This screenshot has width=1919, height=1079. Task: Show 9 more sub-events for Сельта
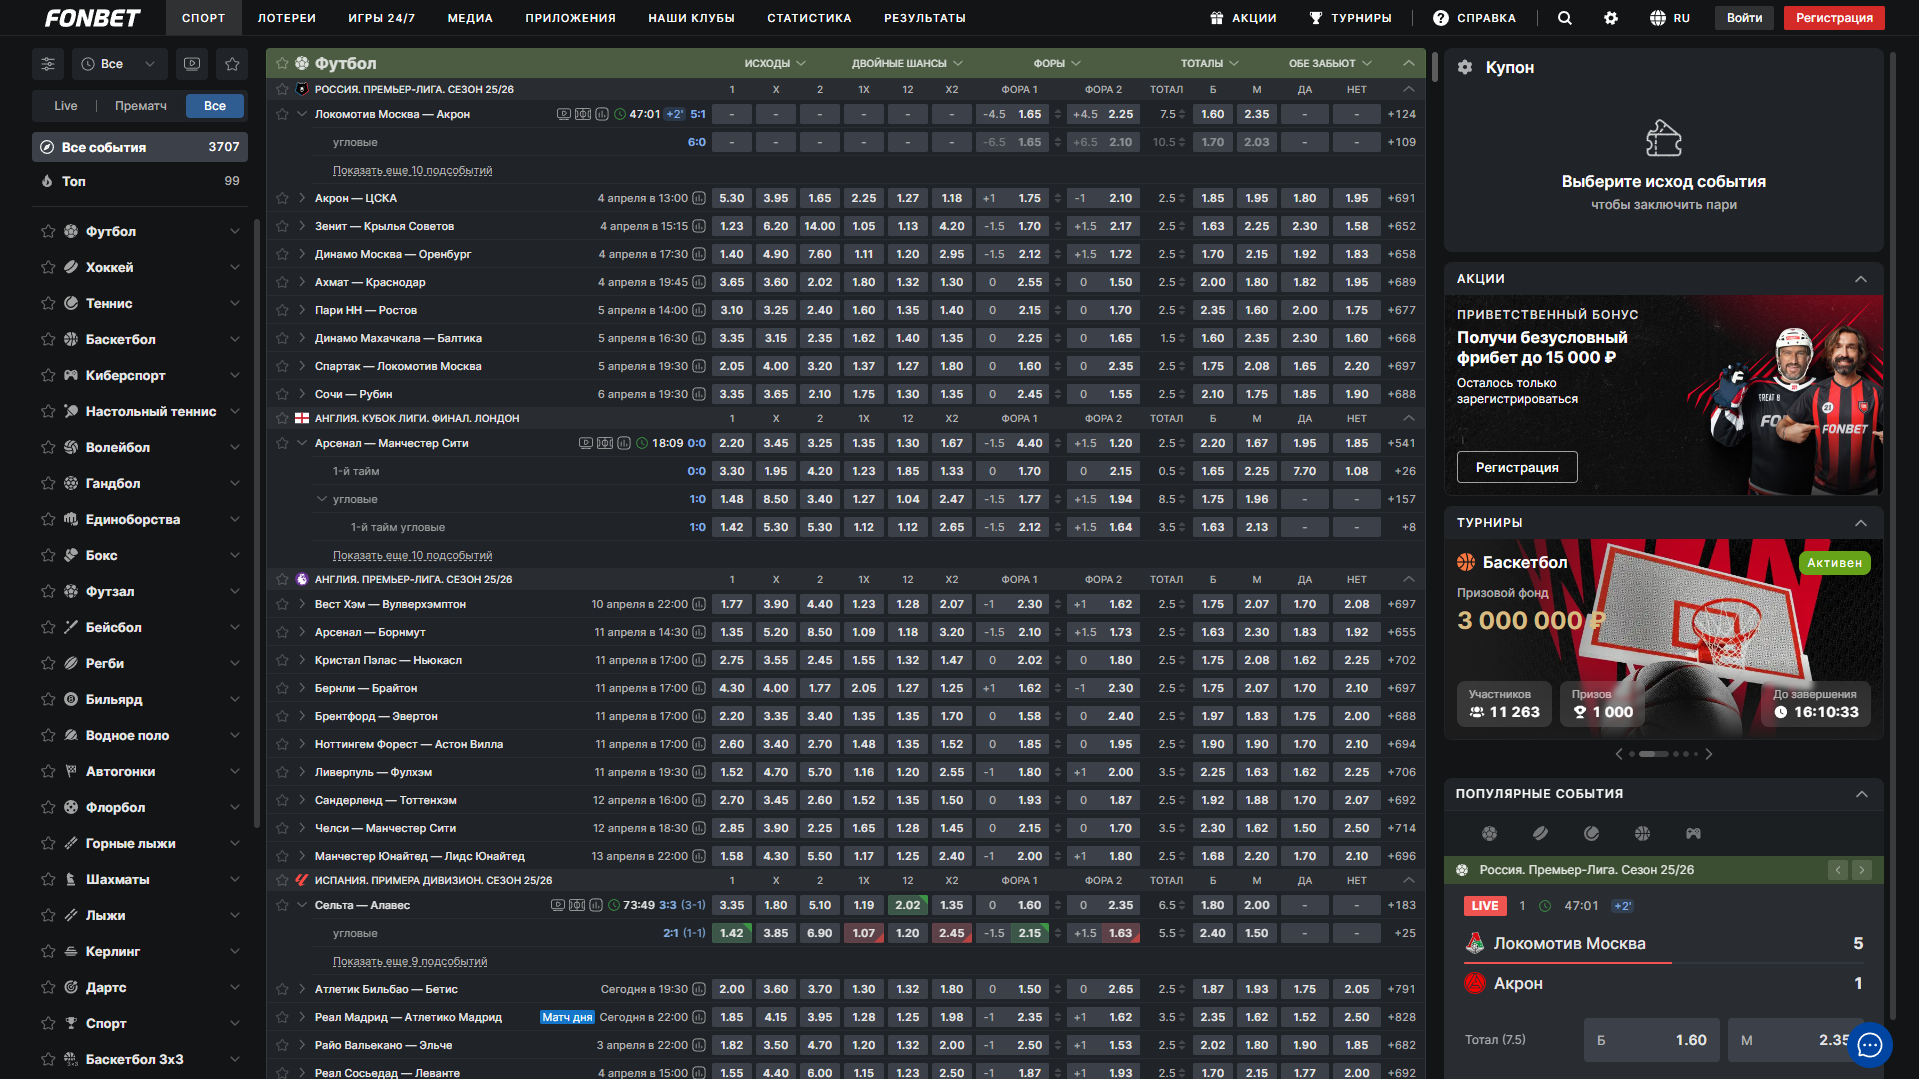[410, 961]
